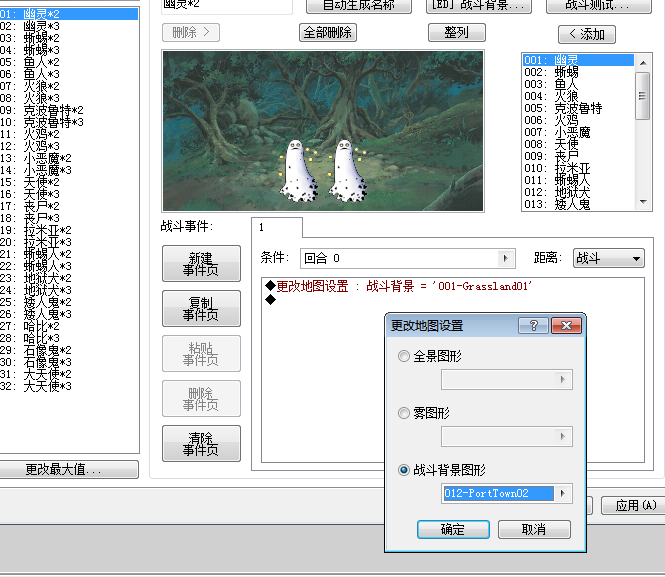Image resolution: width=665 pixels, height=577 pixels.
Task: Select enemy 012: 地狱犬
Action: [x=578, y=192]
